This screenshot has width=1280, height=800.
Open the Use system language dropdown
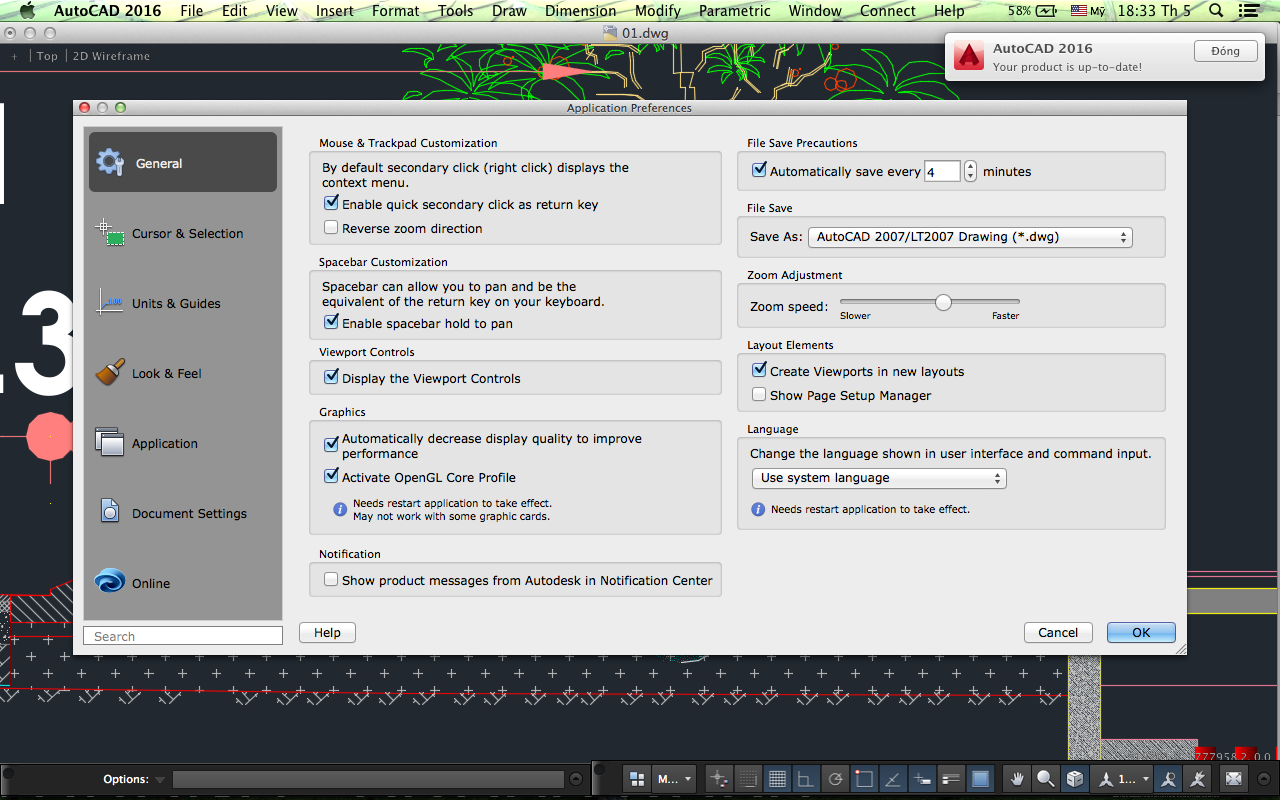879,478
